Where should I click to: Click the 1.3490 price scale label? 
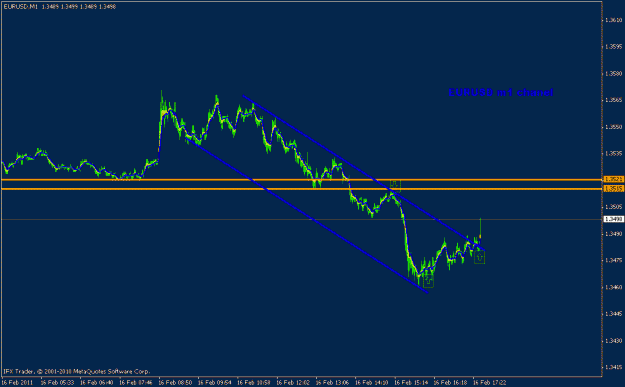(614, 234)
